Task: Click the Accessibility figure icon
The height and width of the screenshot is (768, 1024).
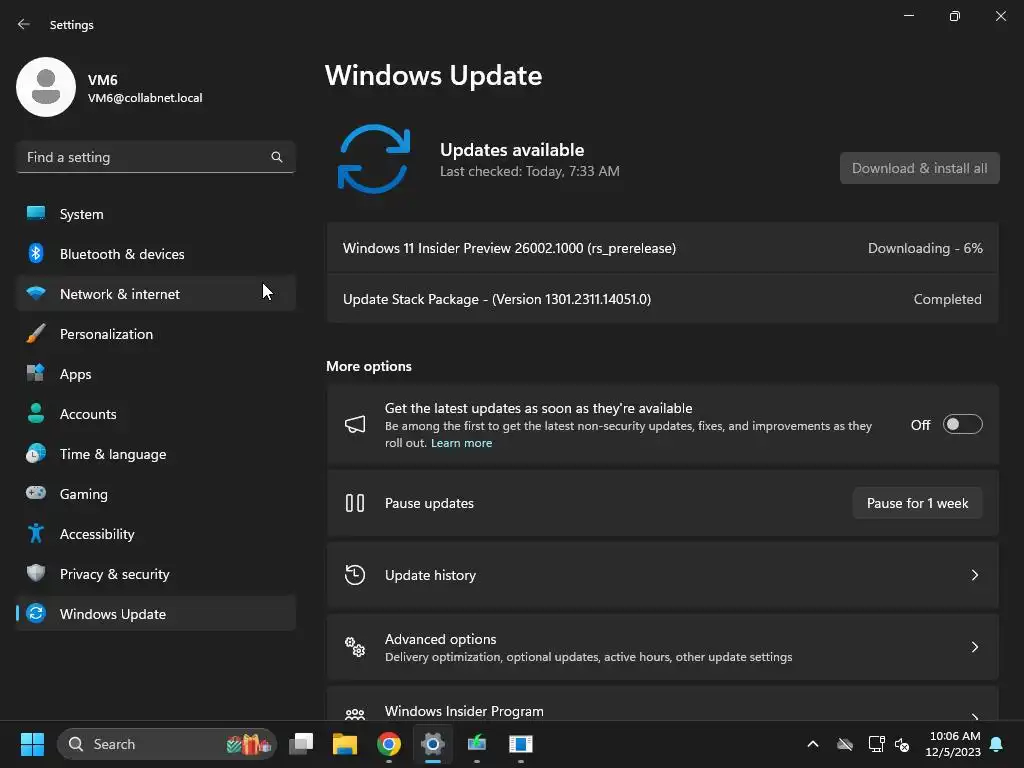Action: [x=36, y=534]
